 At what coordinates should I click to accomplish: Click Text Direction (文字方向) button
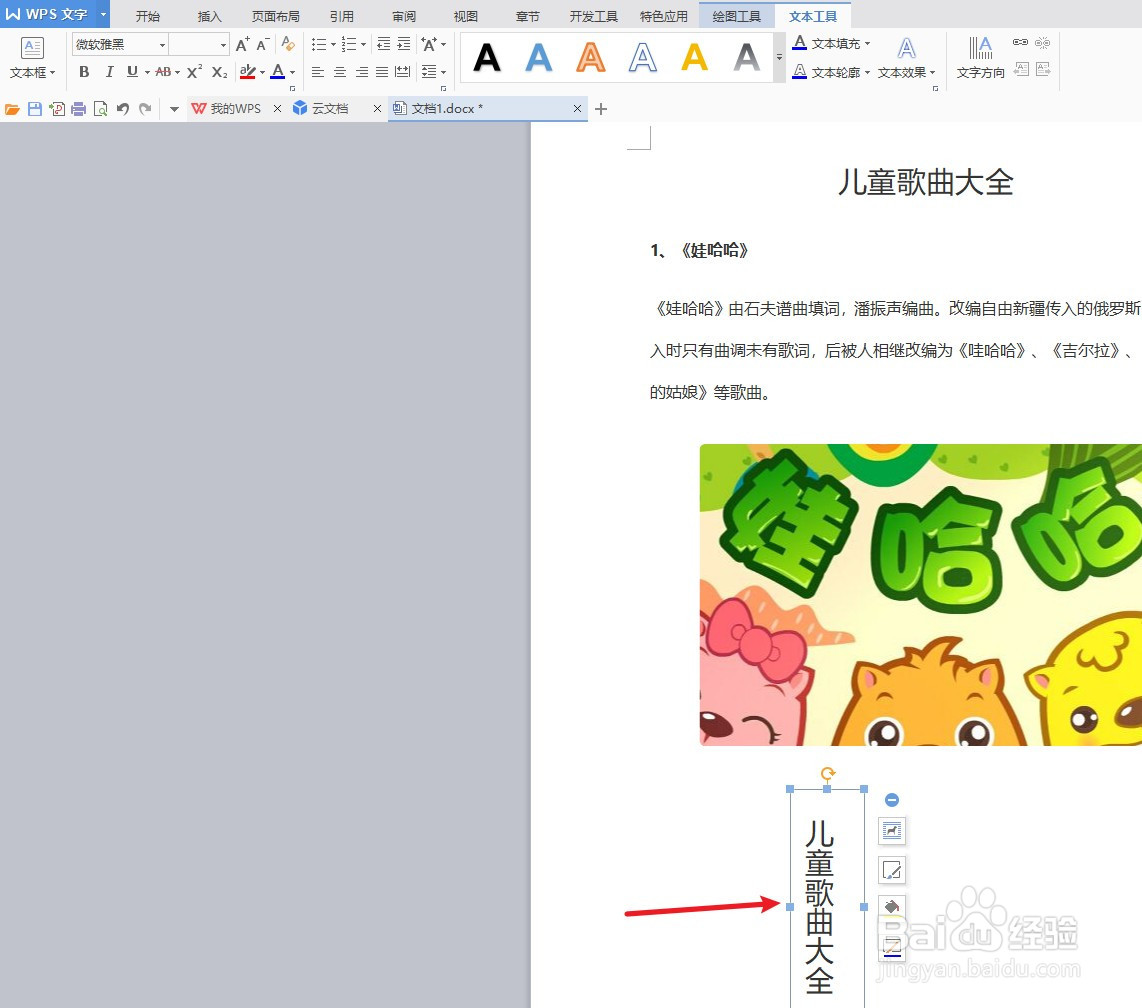(980, 58)
